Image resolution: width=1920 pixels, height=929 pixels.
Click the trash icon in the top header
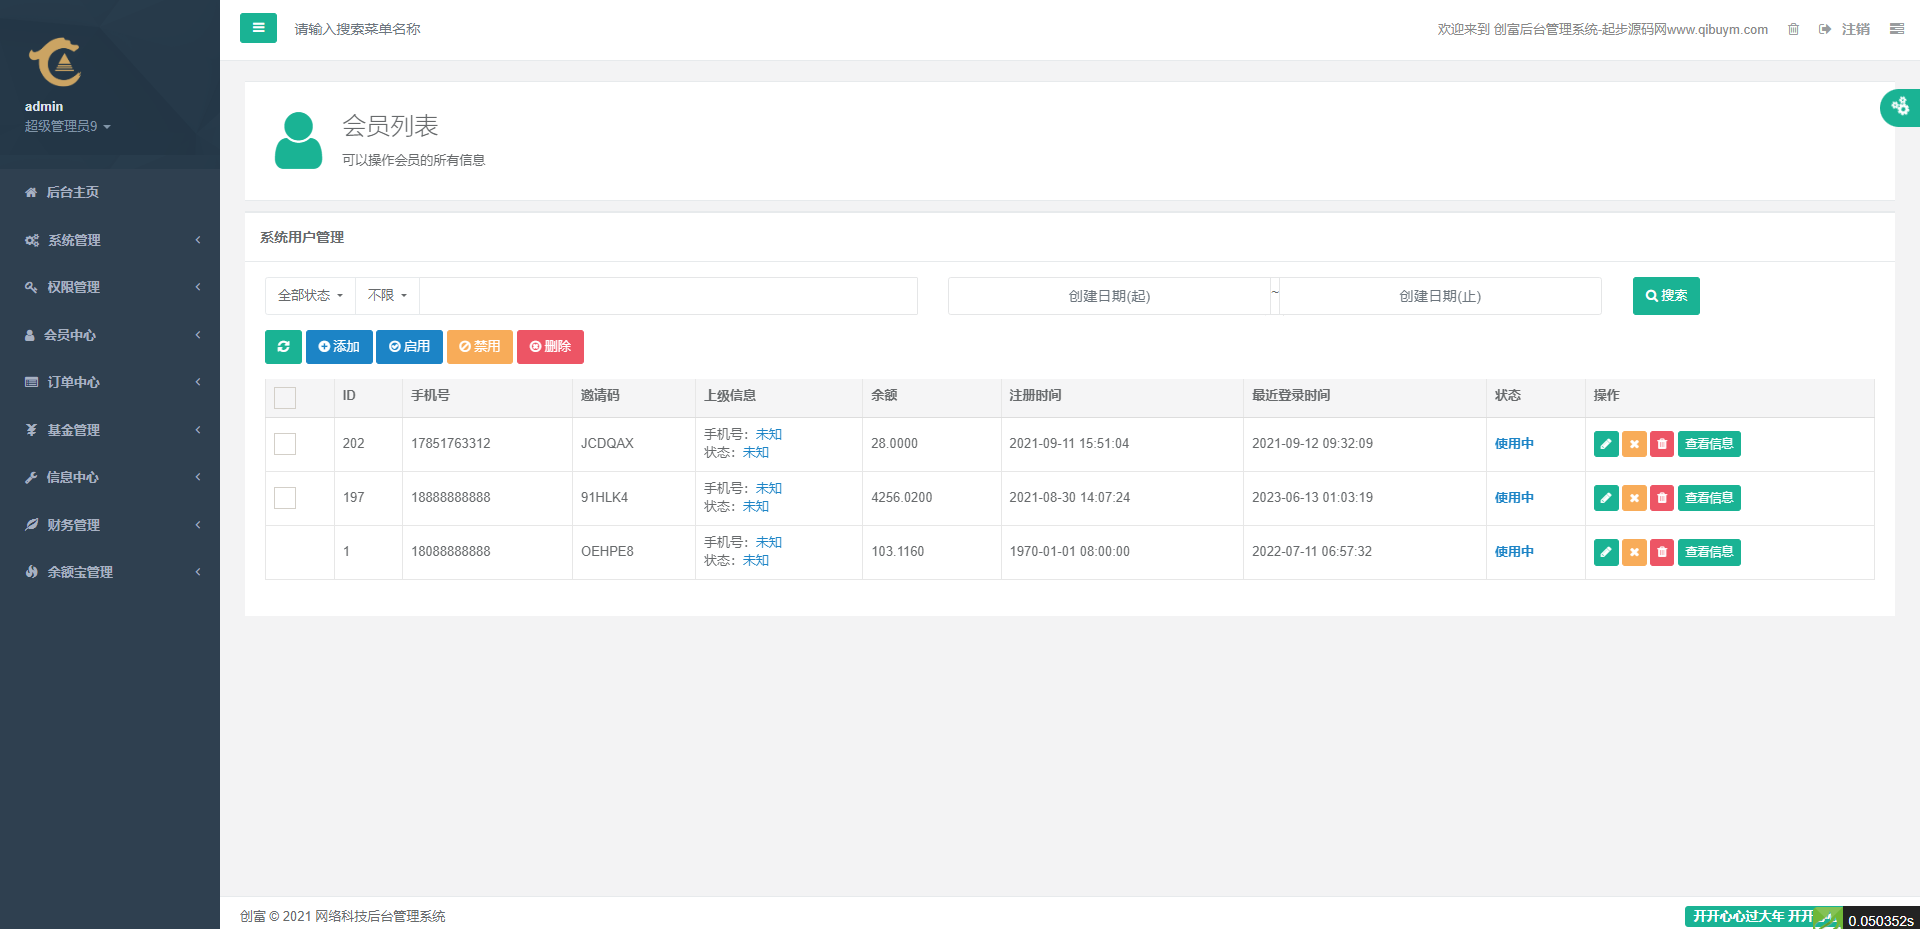click(1793, 29)
